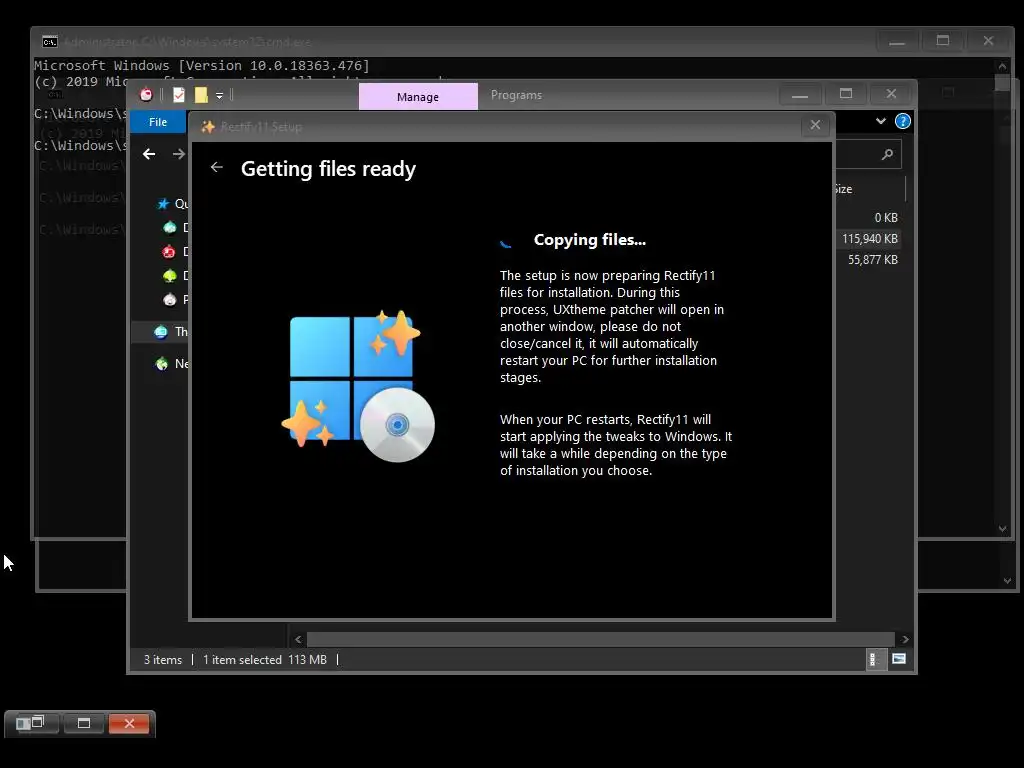Click the red close button on bottom-left toolbar
This screenshot has height=768, width=1024.
(x=129, y=724)
